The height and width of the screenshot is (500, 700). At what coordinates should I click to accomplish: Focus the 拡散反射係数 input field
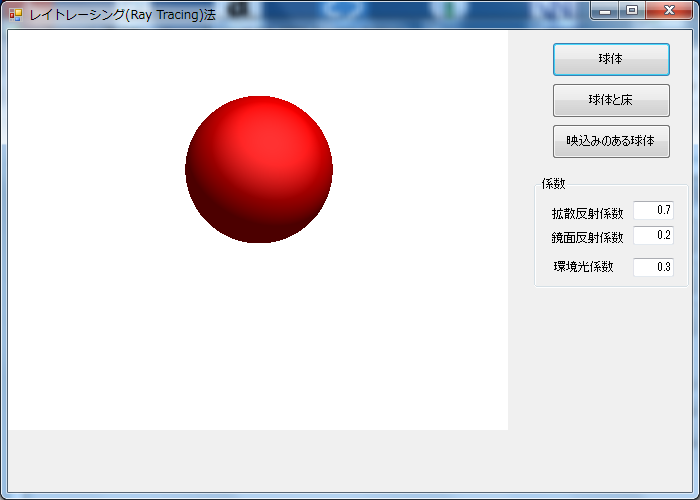coord(653,210)
